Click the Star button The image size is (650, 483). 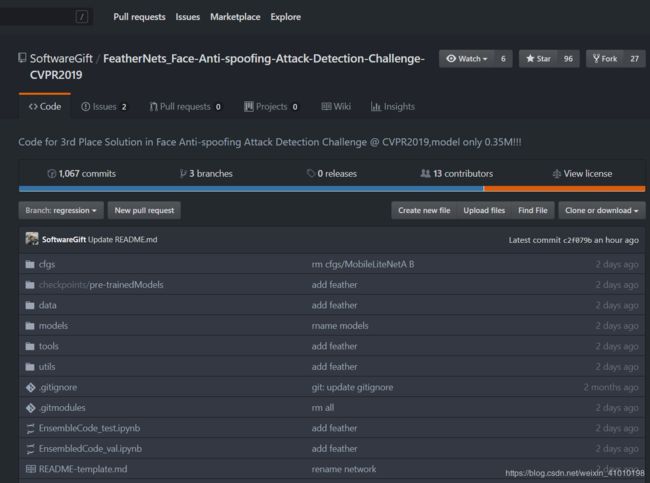pos(538,59)
